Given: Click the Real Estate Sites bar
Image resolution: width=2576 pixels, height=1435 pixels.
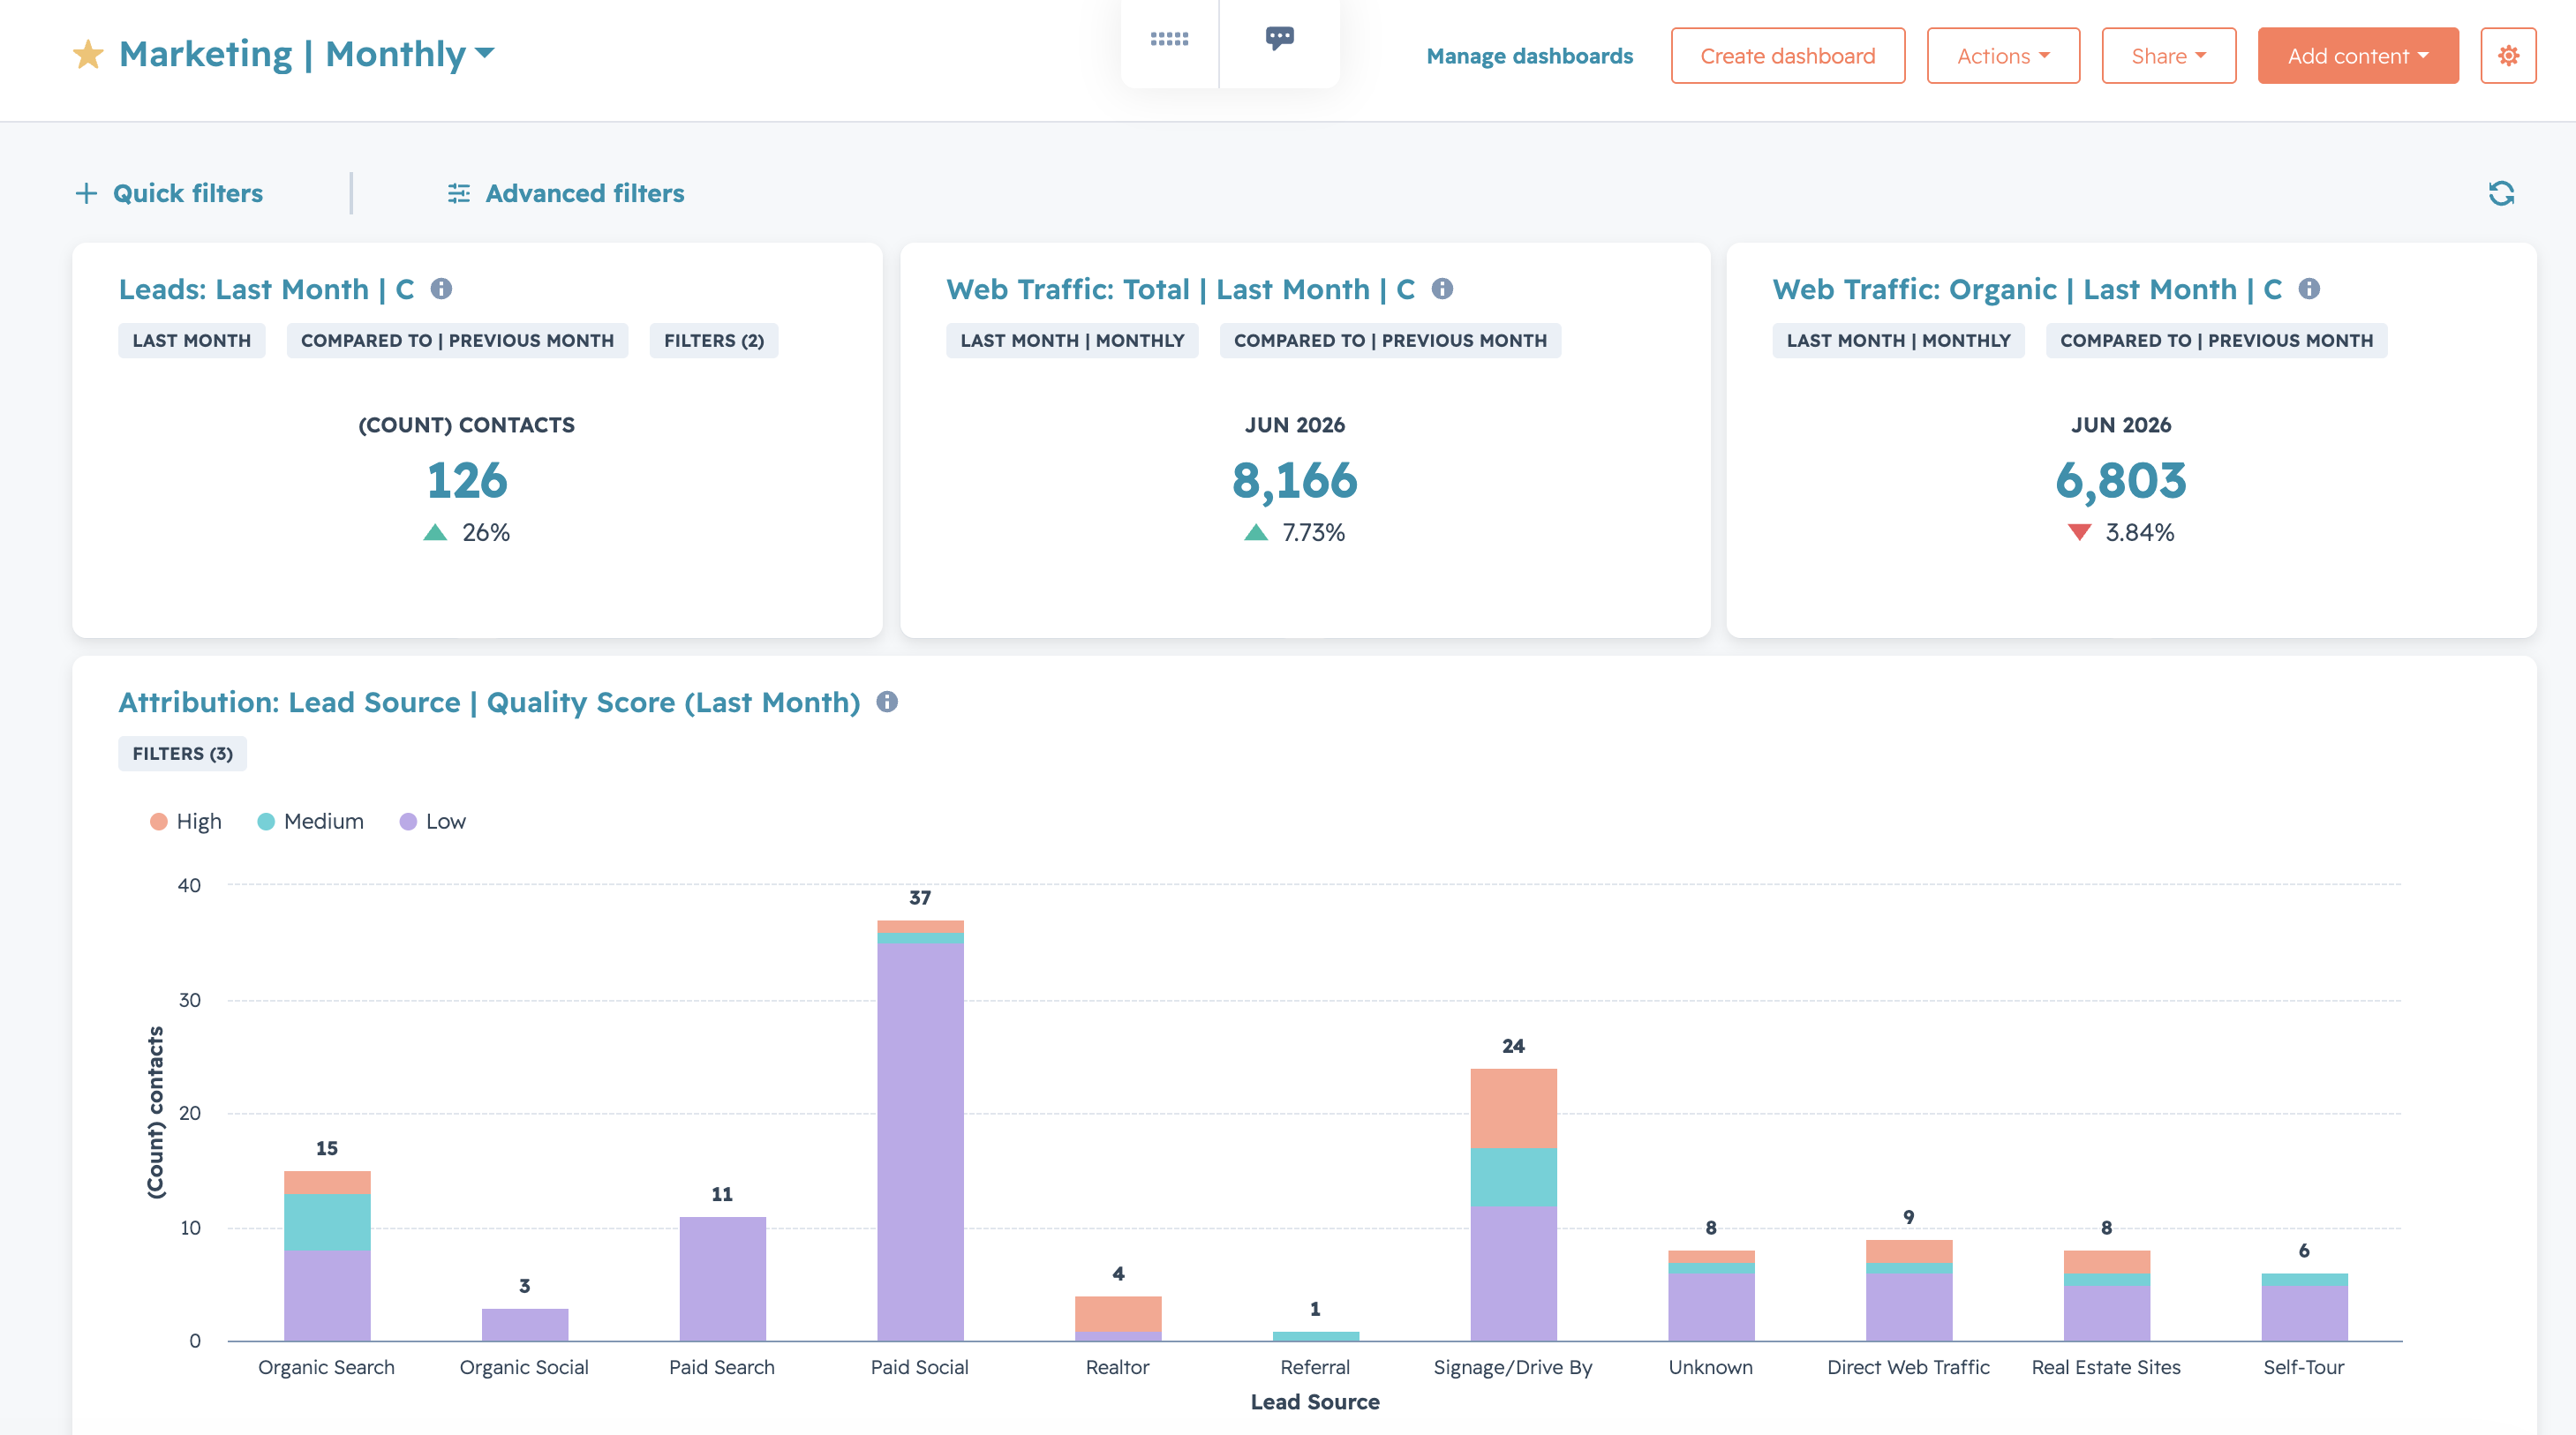Looking at the screenshot, I should [2107, 1296].
